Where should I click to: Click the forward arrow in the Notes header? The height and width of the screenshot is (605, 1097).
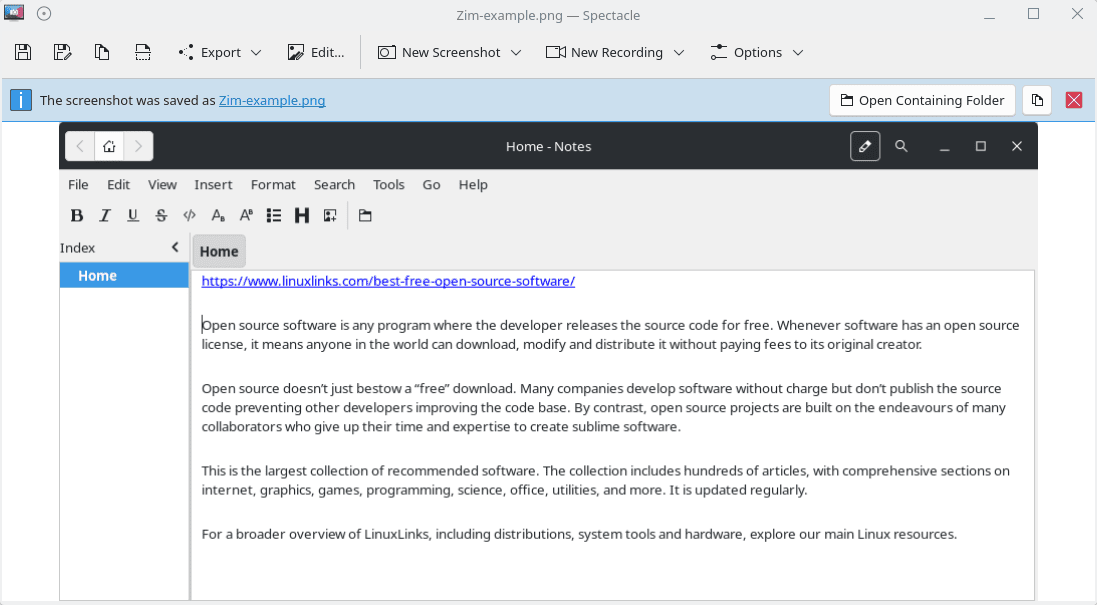[x=139, y=146]
